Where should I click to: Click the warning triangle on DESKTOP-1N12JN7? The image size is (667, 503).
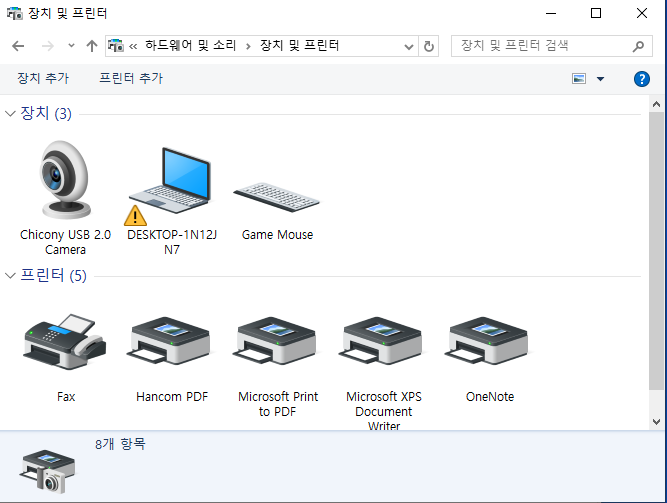pyautogui.click(x=135, y=216)
